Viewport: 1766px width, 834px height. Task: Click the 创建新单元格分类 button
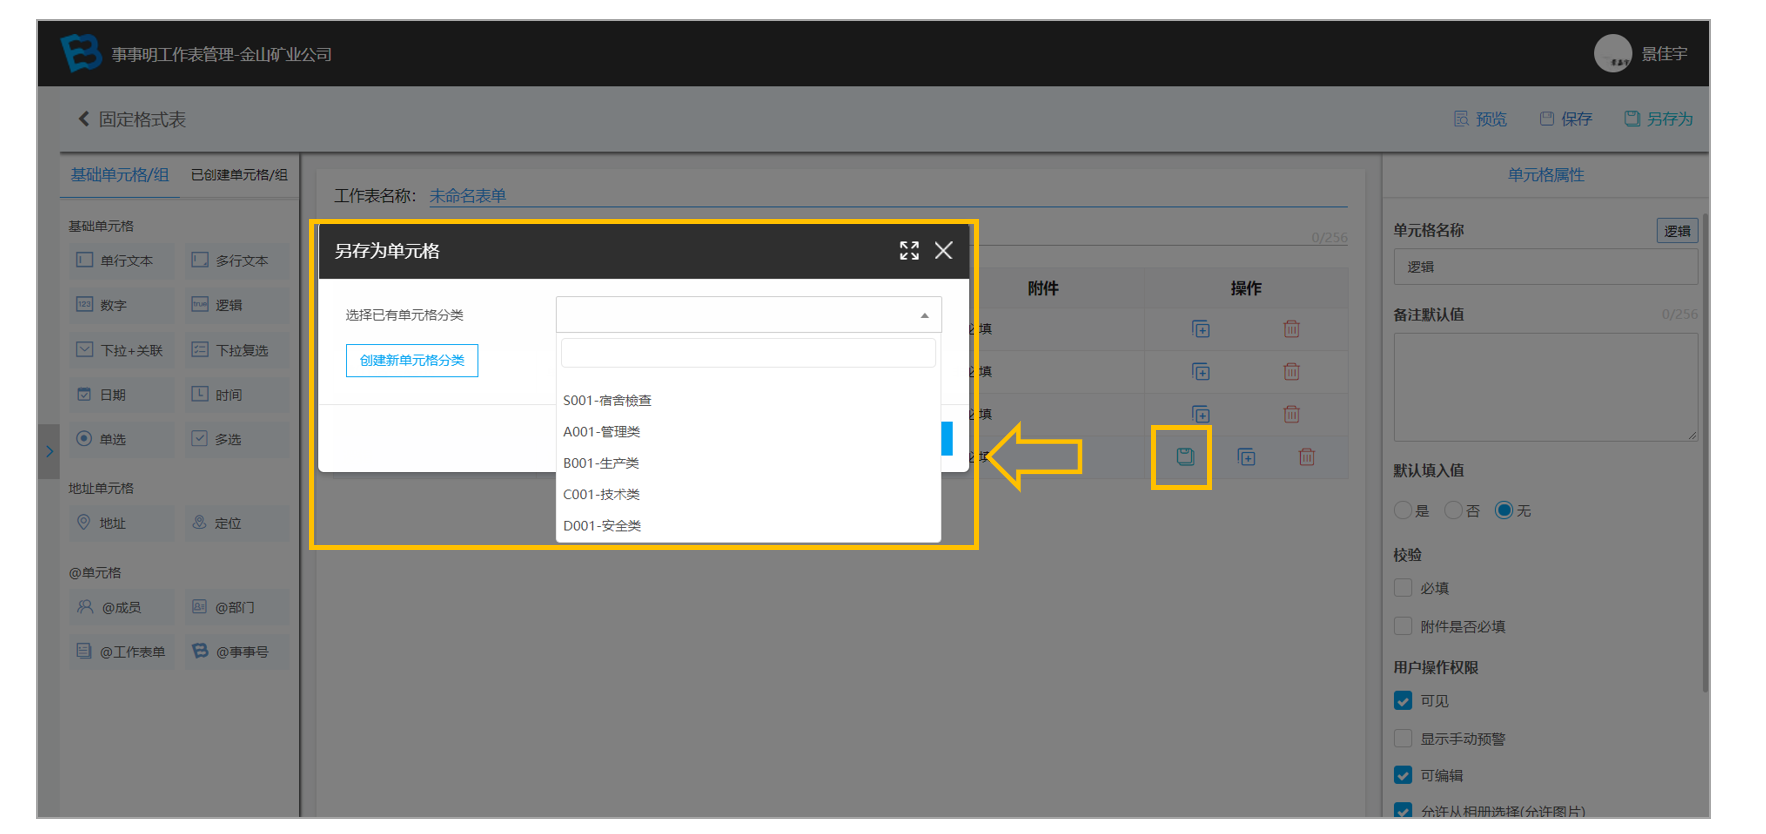(412, 360)
